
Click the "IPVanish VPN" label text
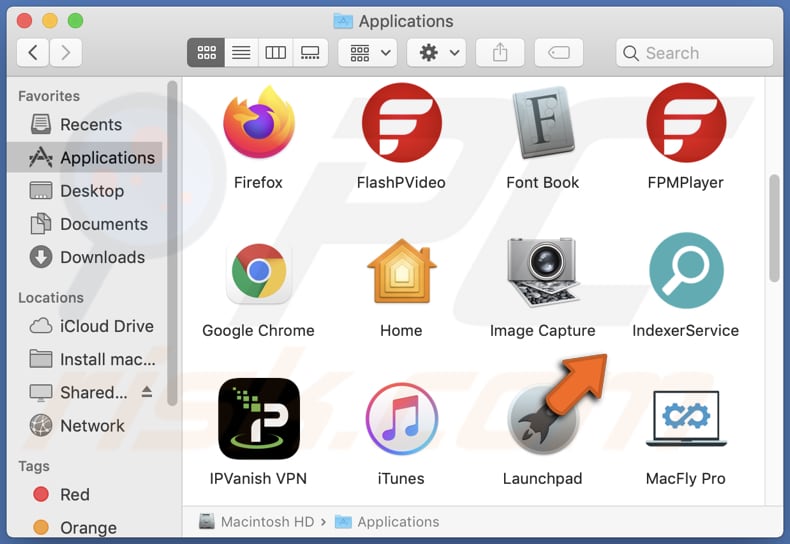[258, 479]
